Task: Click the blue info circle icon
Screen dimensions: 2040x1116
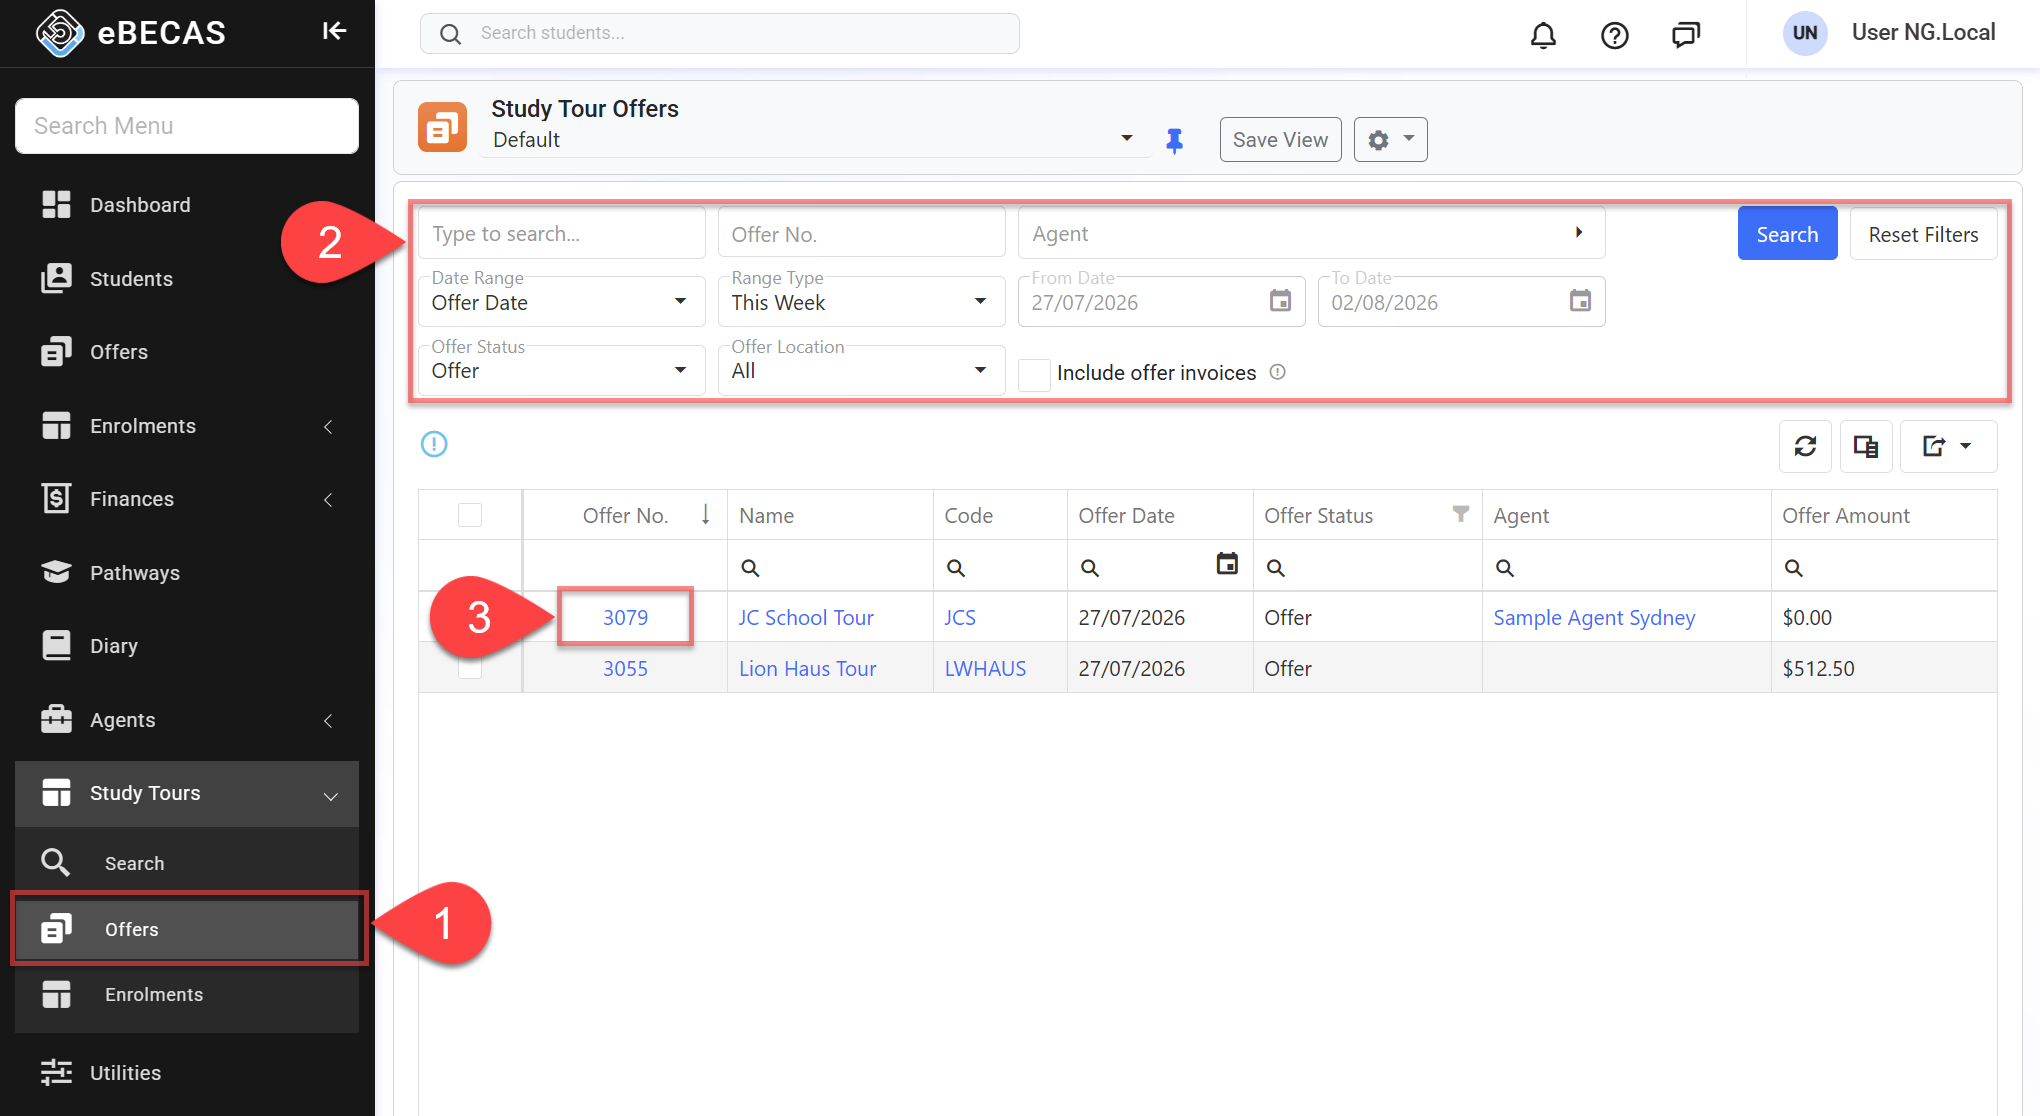Action: coord(434,444)
